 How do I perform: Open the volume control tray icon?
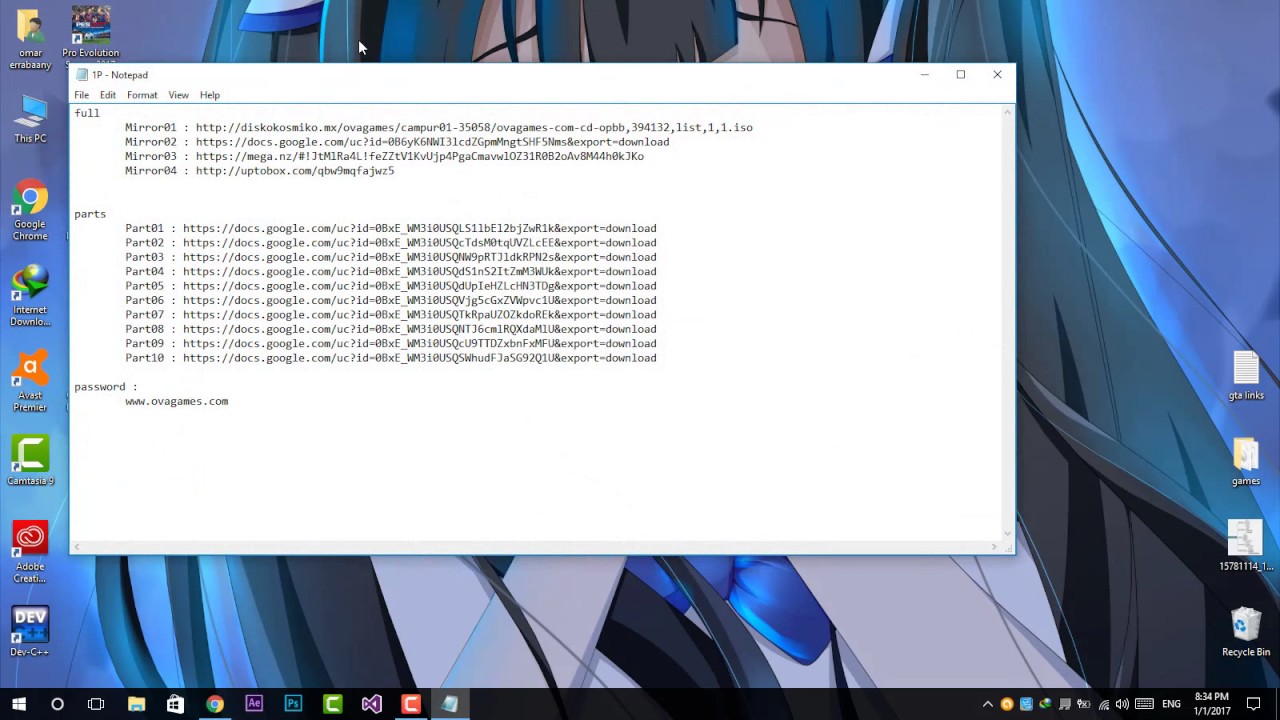[x=1122, y=704]
